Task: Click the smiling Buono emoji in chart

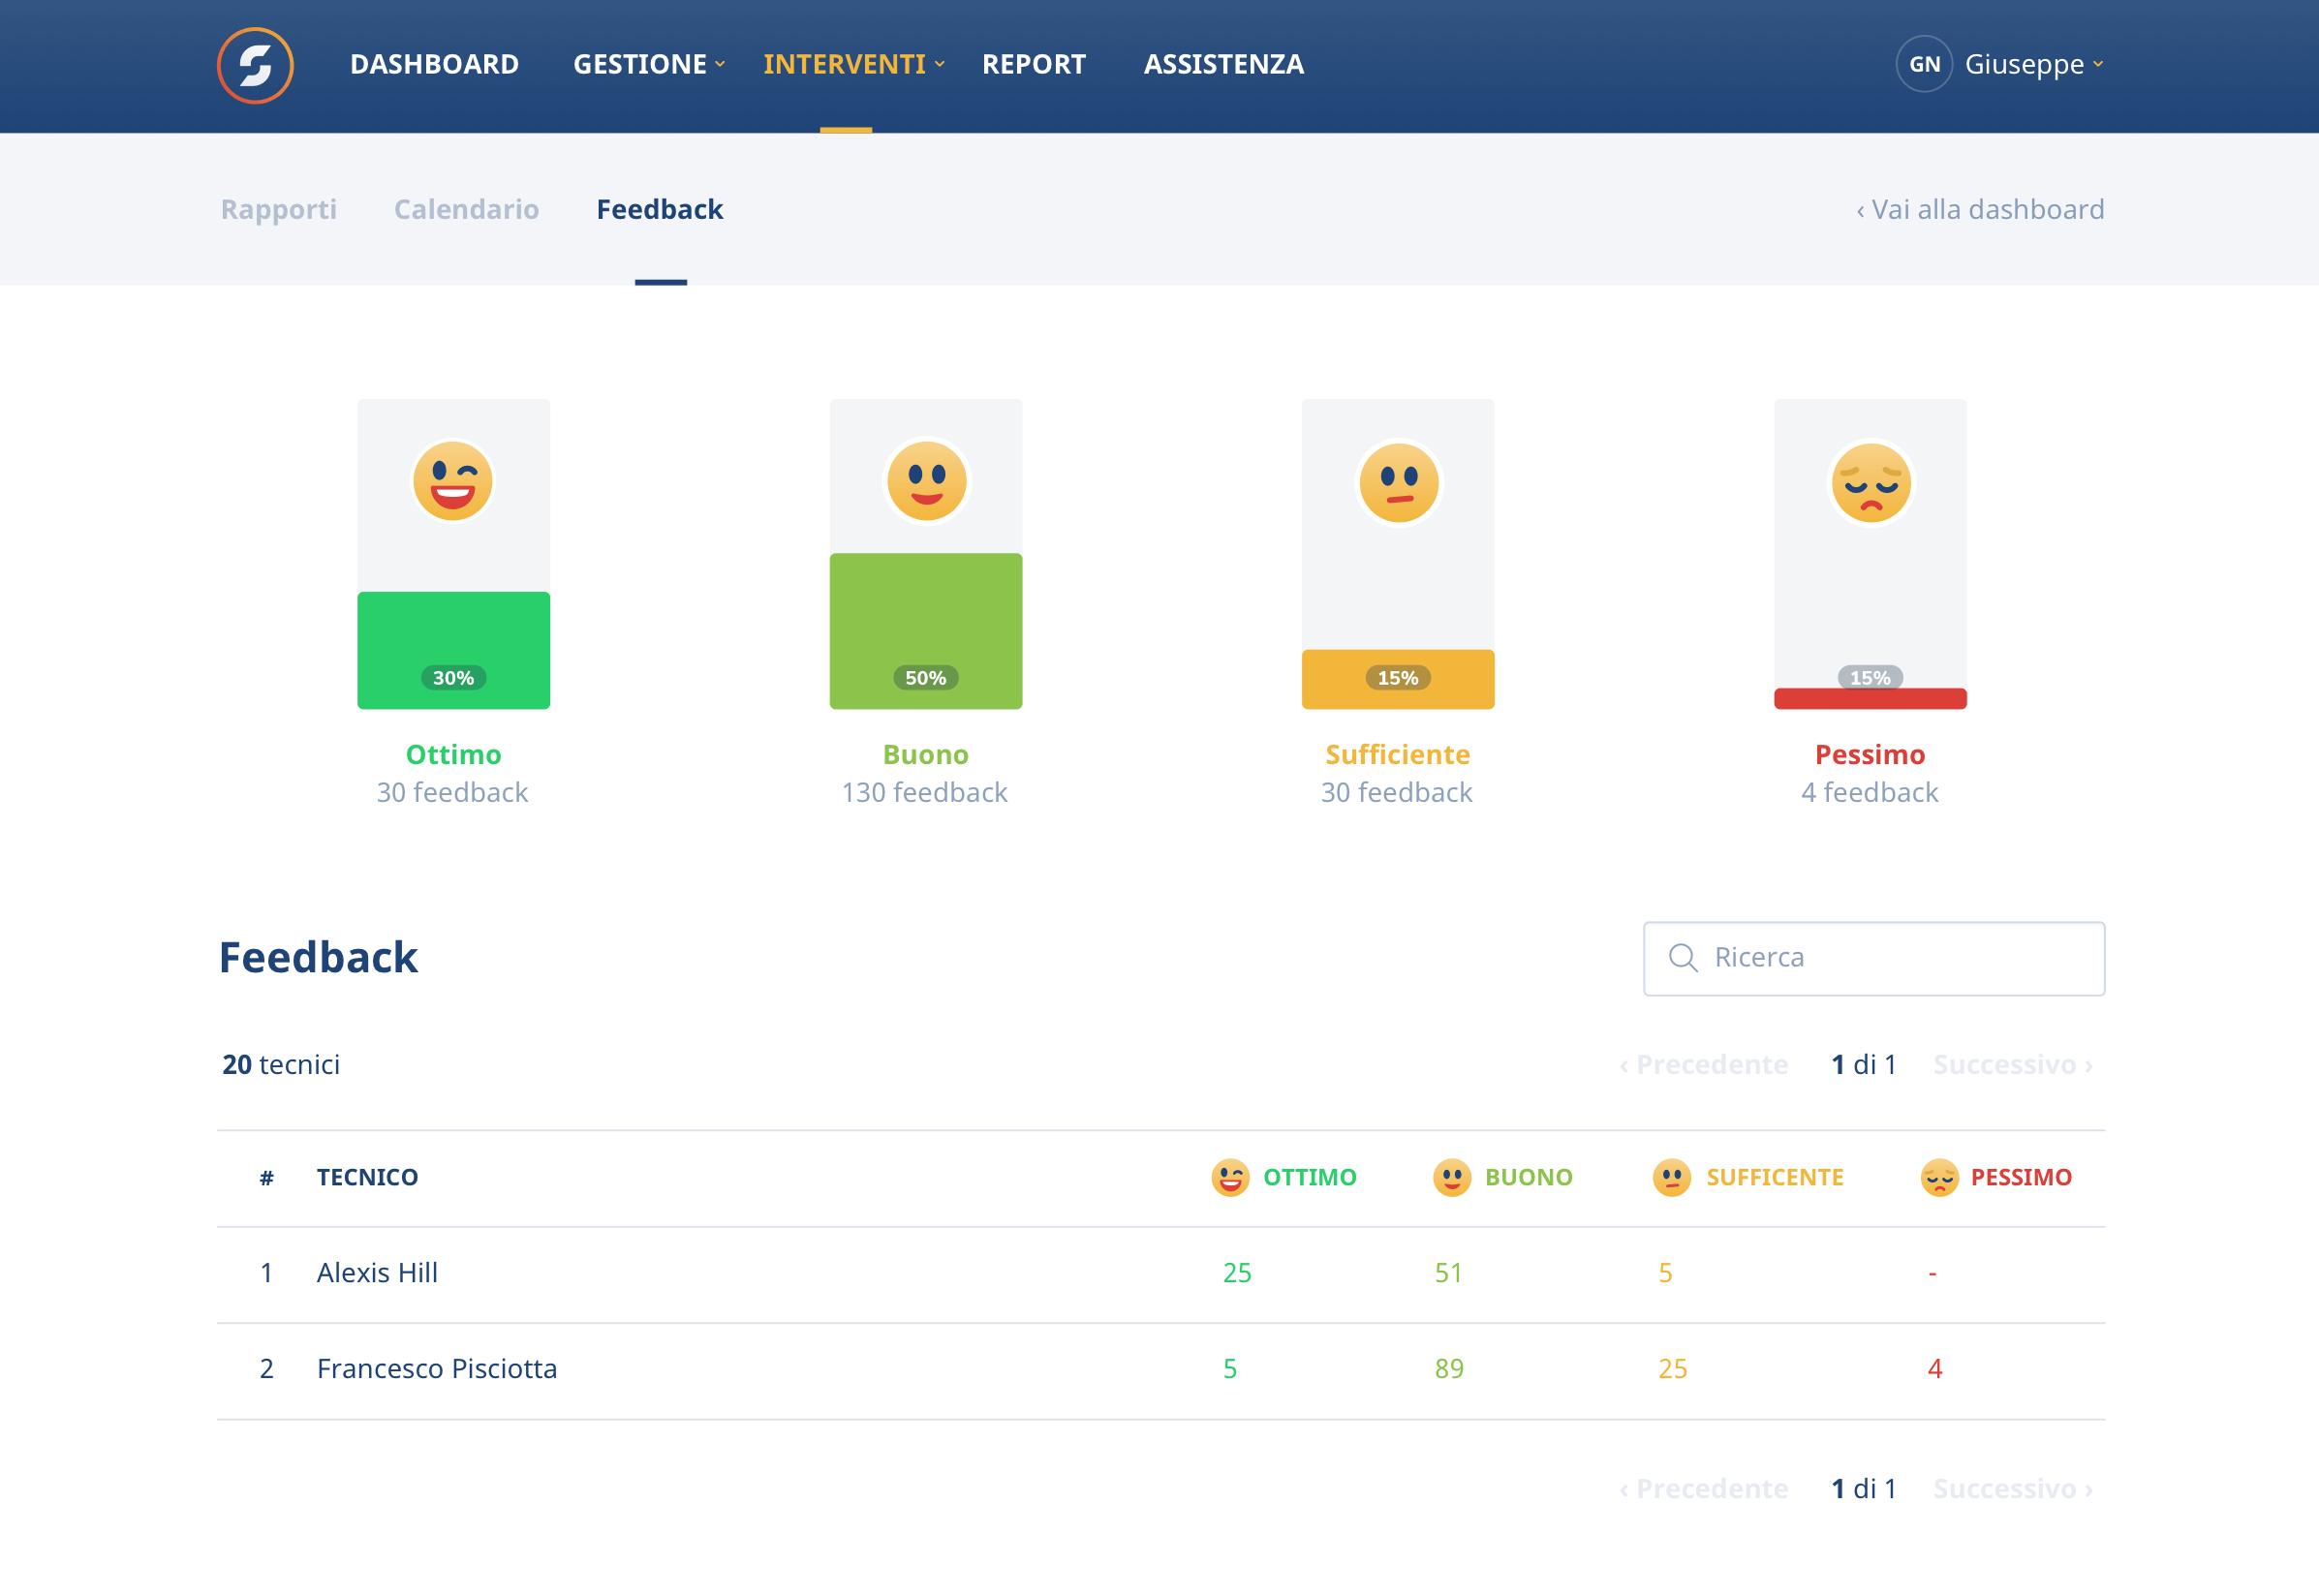Action: coord(926,481)
